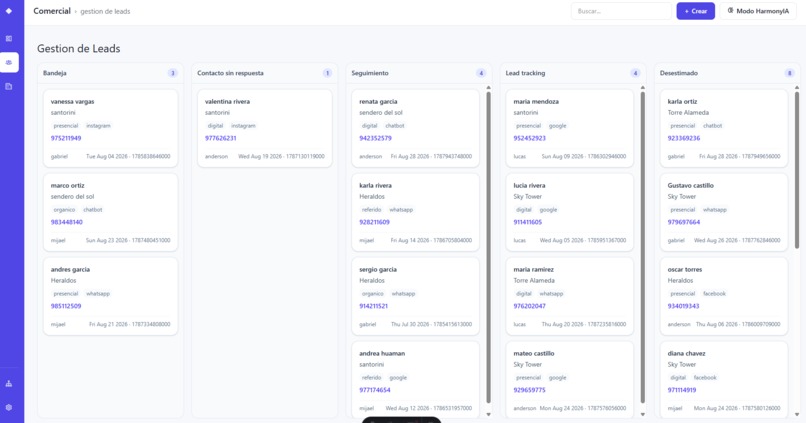Screen dimensions: 806x423
Task: Open the settings gear icon in sidebar
Action: coord(9,407)
